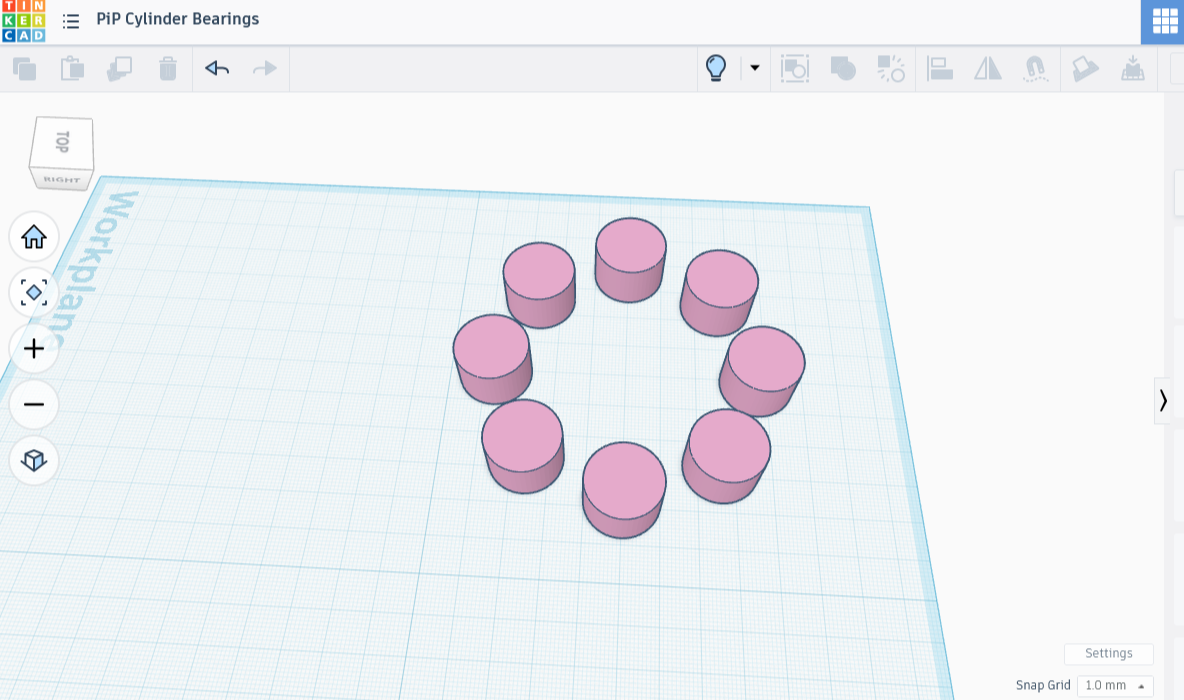Zoom out with the minus button

34,404
